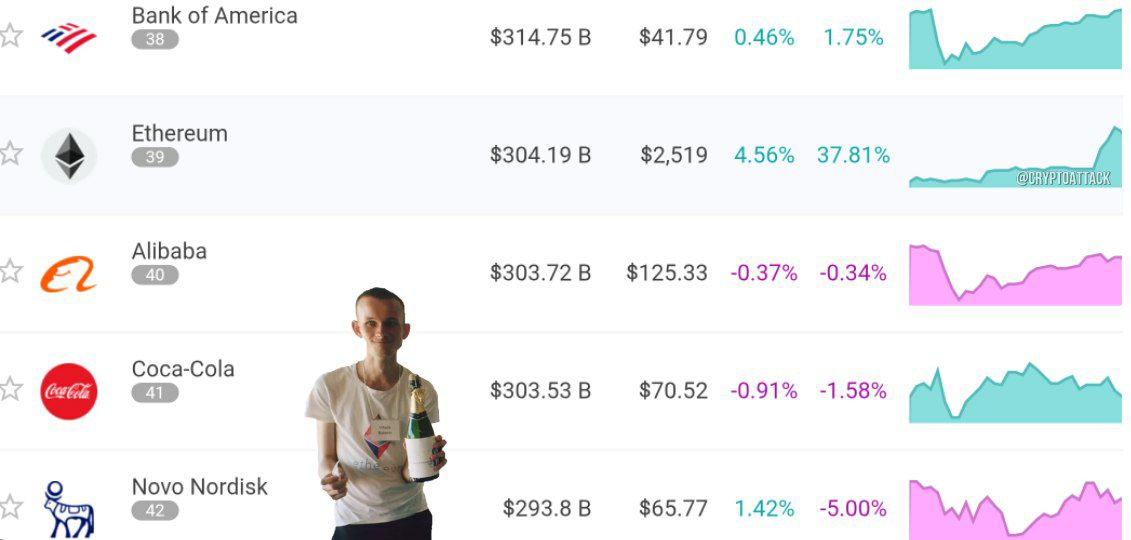Viewport: 1131px width, 540px height.
Task: Click the Novo Nordisk bull logo
Action: (69, 510)
